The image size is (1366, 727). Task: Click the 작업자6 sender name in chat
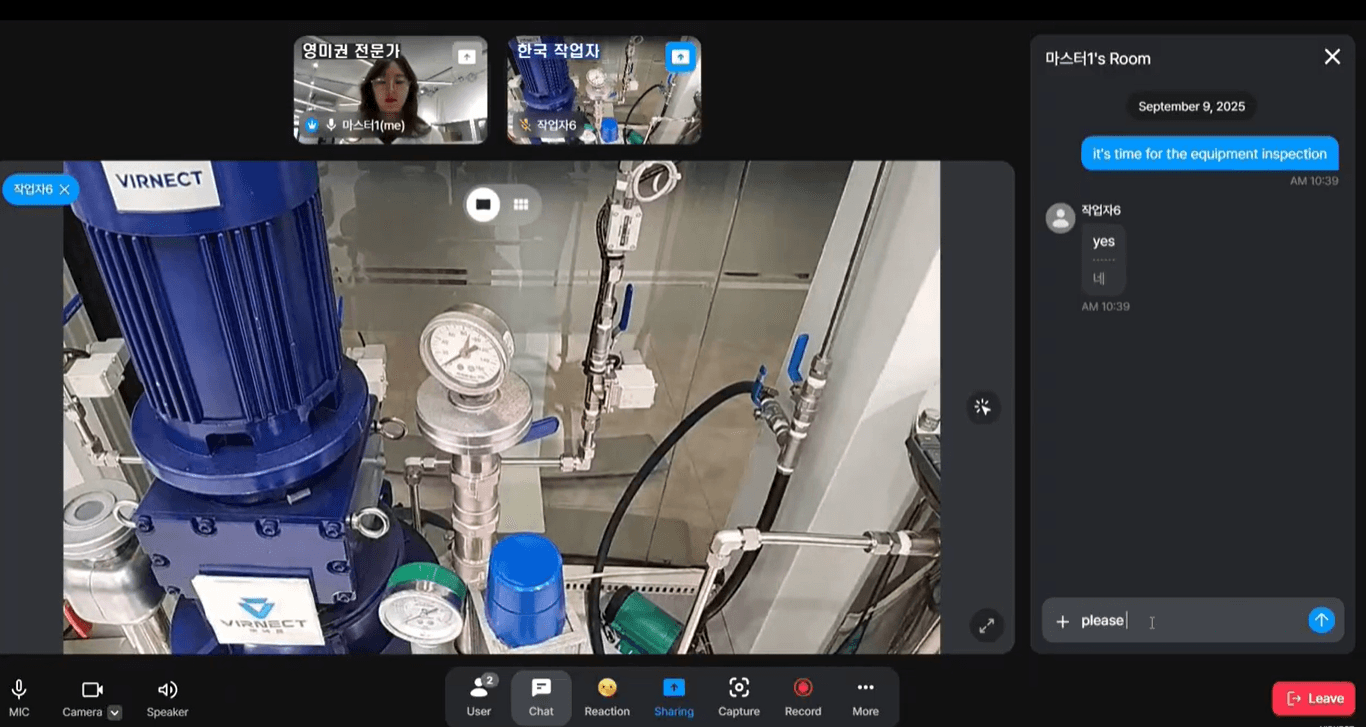(x=1101, y=210)
